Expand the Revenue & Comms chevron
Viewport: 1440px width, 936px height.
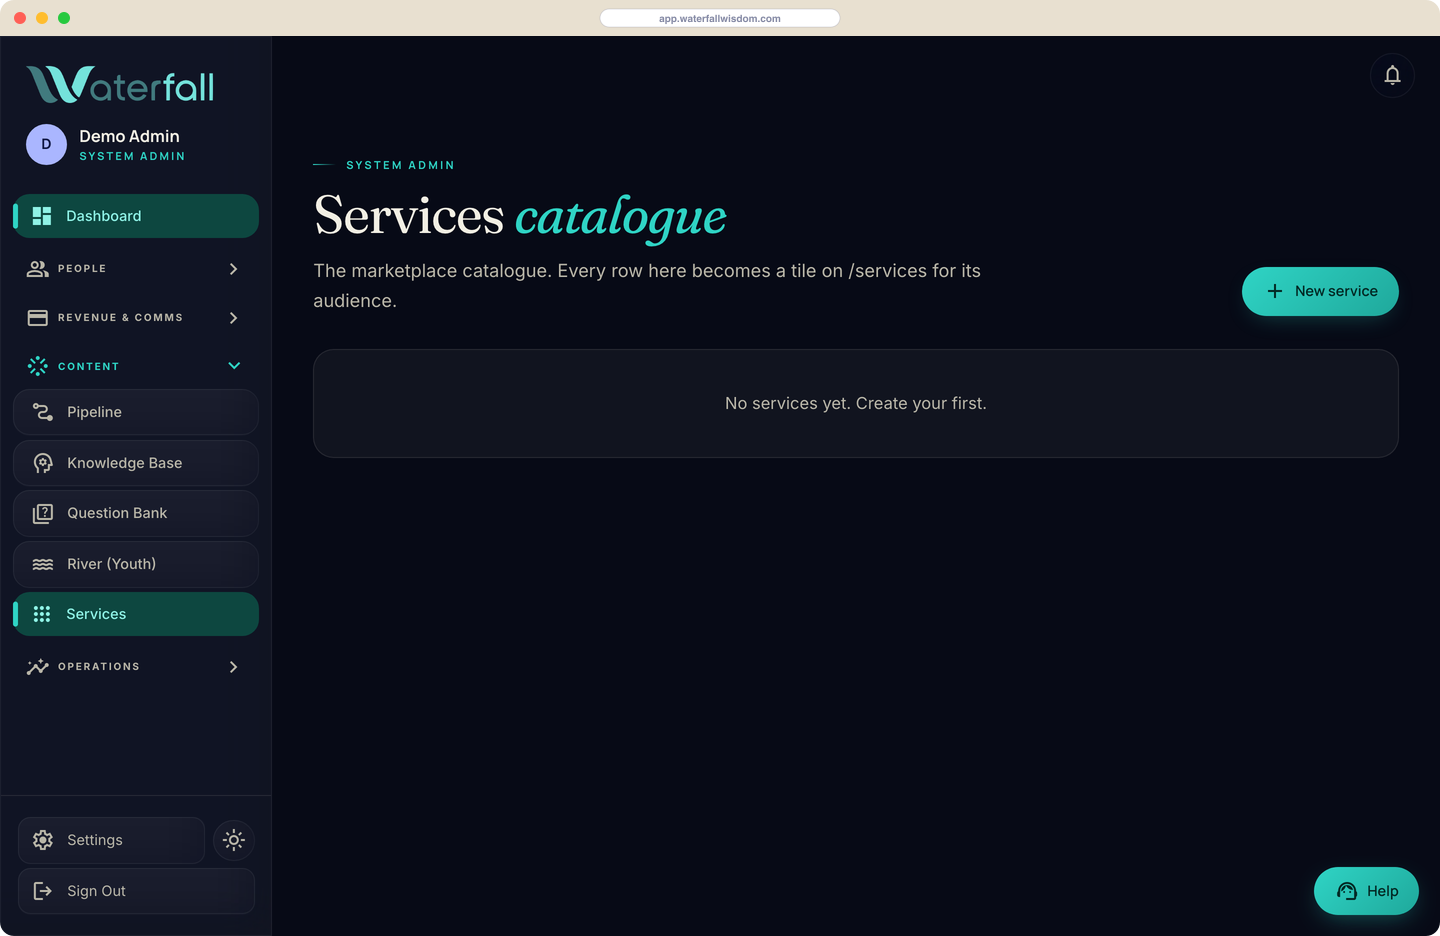pyautogui.click(x=233, y=318)
